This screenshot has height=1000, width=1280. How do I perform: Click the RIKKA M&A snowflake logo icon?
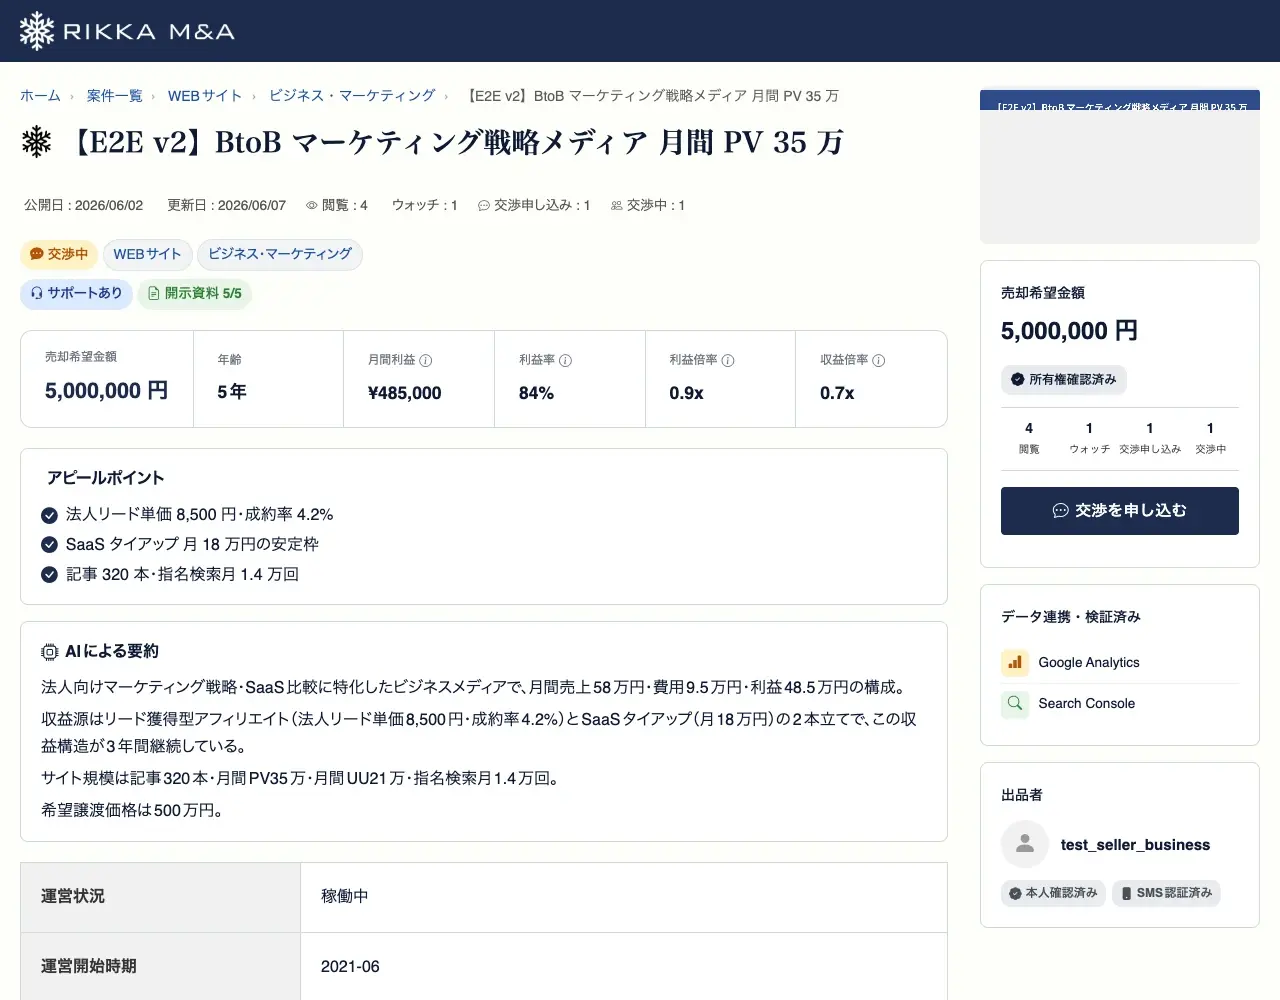click(37, 31)
